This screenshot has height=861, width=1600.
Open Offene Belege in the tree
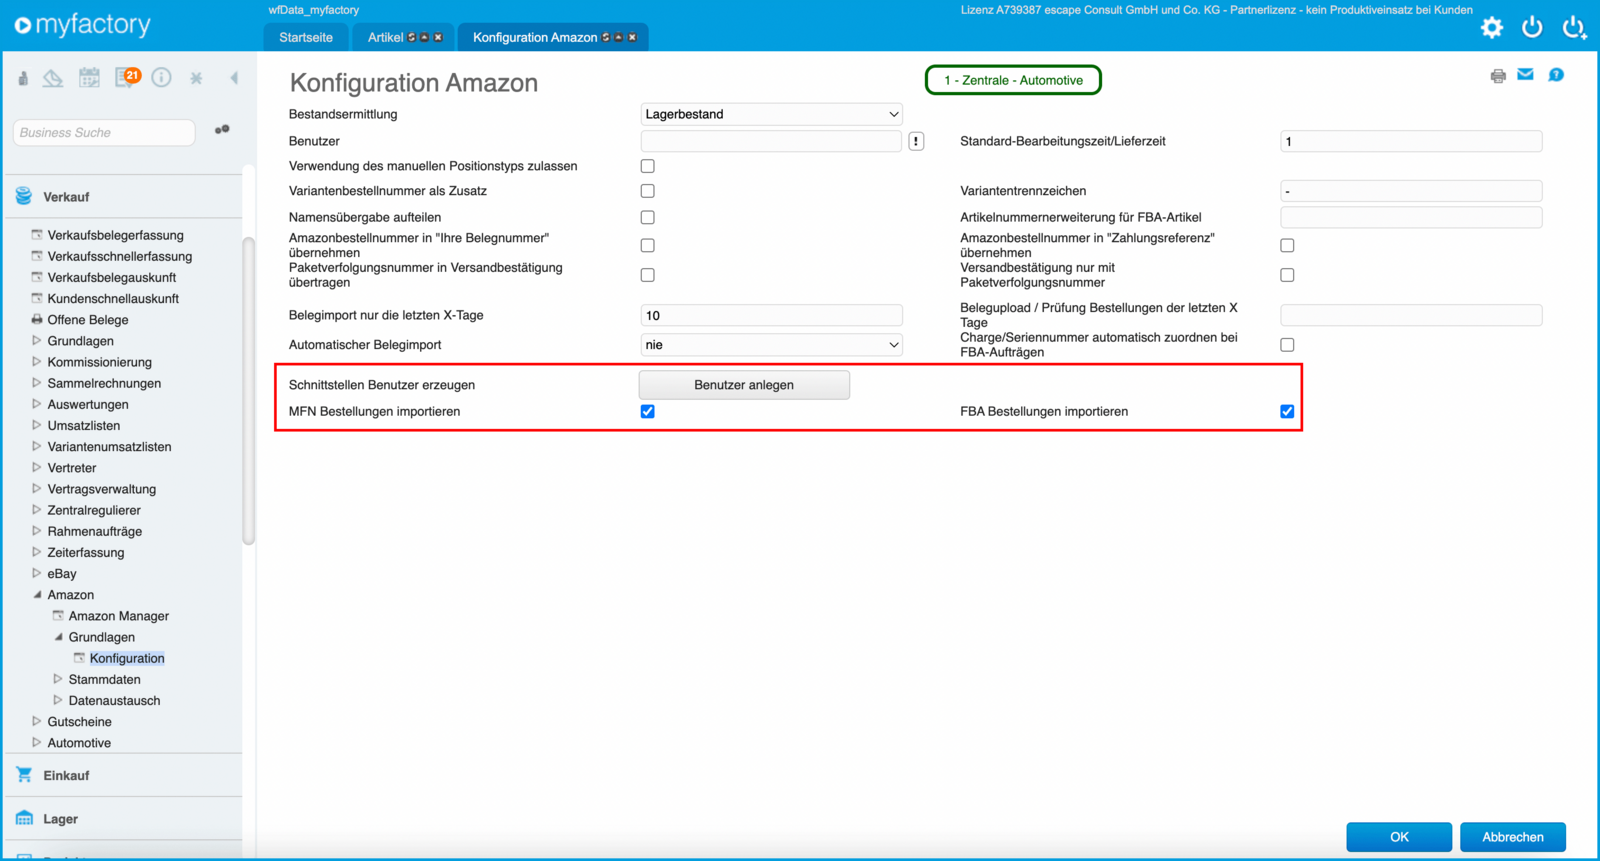pos(88,320)
